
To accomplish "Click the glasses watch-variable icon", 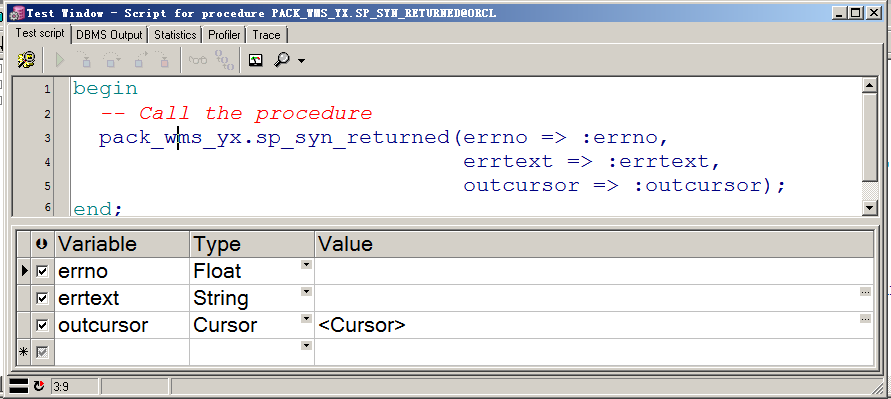I will (x=198, y=60).
